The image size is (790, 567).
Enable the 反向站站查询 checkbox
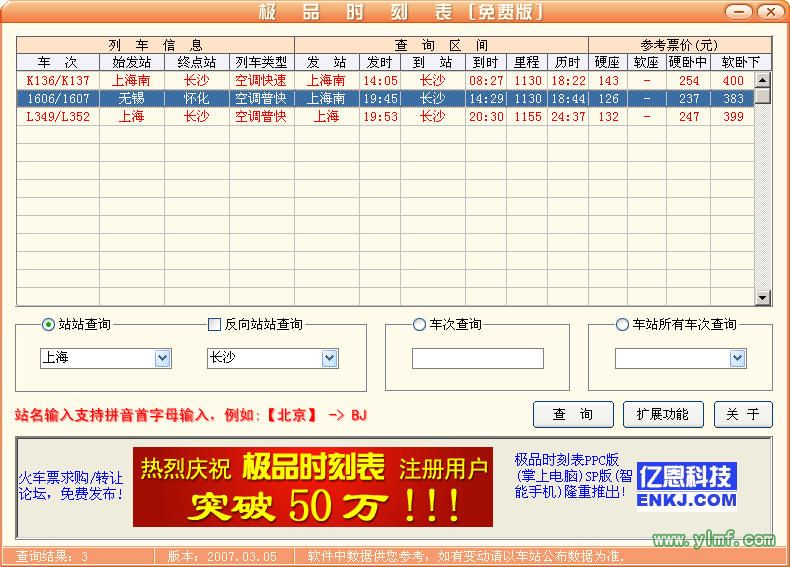[214, 325]
